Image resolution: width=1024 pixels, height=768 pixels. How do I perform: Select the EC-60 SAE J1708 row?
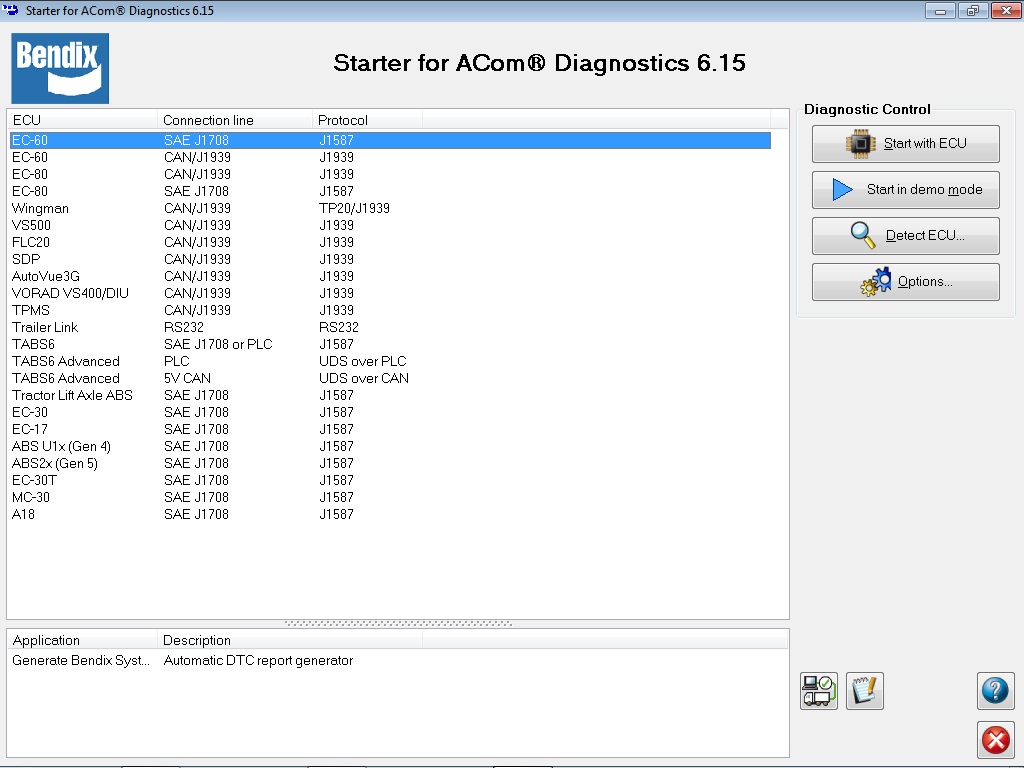coord(391,140)
